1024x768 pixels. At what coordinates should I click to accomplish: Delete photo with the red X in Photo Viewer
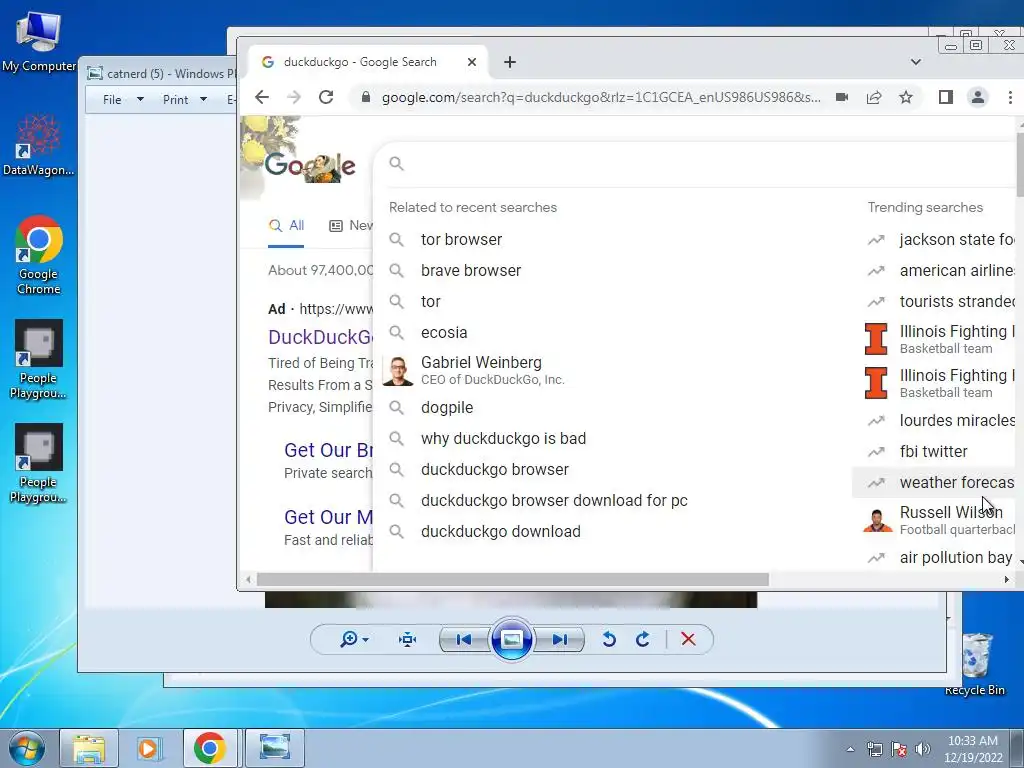click(x=688, y=639)
